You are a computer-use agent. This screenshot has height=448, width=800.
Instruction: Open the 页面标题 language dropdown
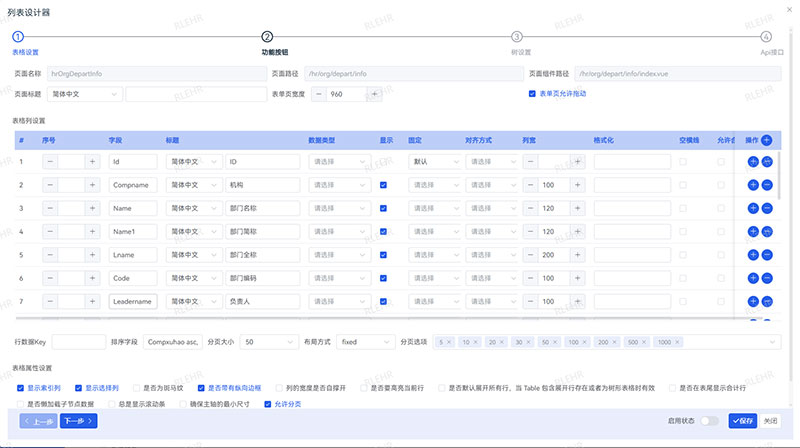click(x=85, y=94)
